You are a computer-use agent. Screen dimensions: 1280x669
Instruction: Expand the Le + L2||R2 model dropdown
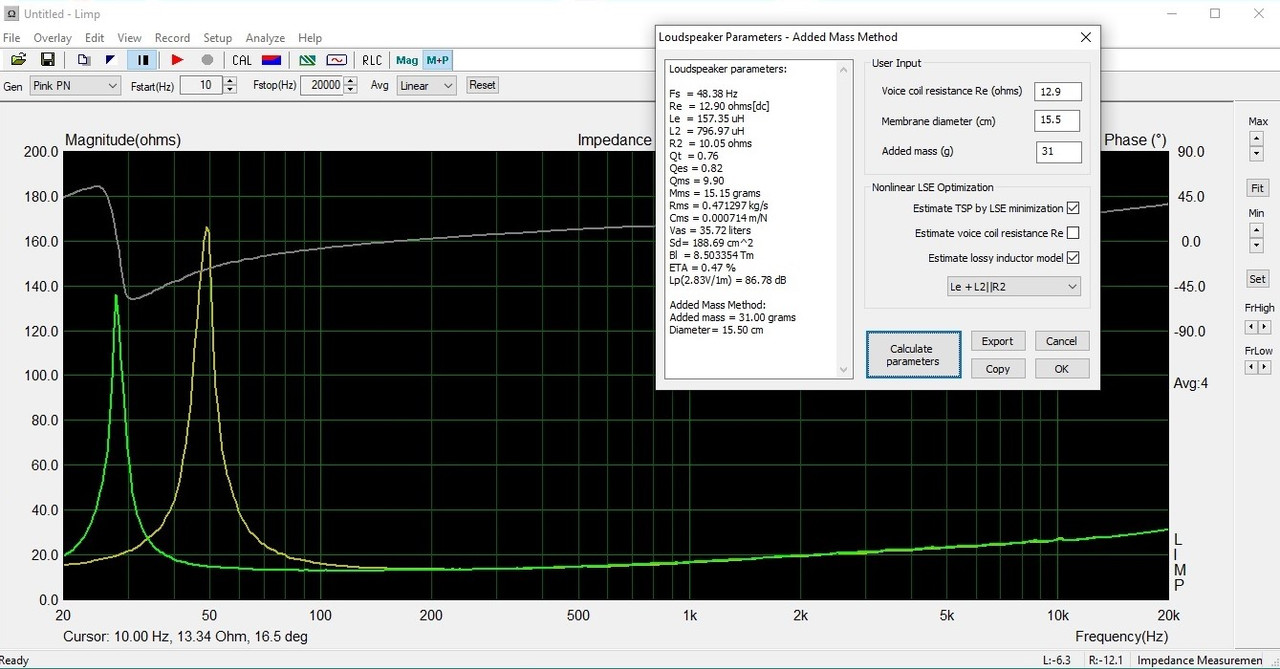[x=1014, y=287]
